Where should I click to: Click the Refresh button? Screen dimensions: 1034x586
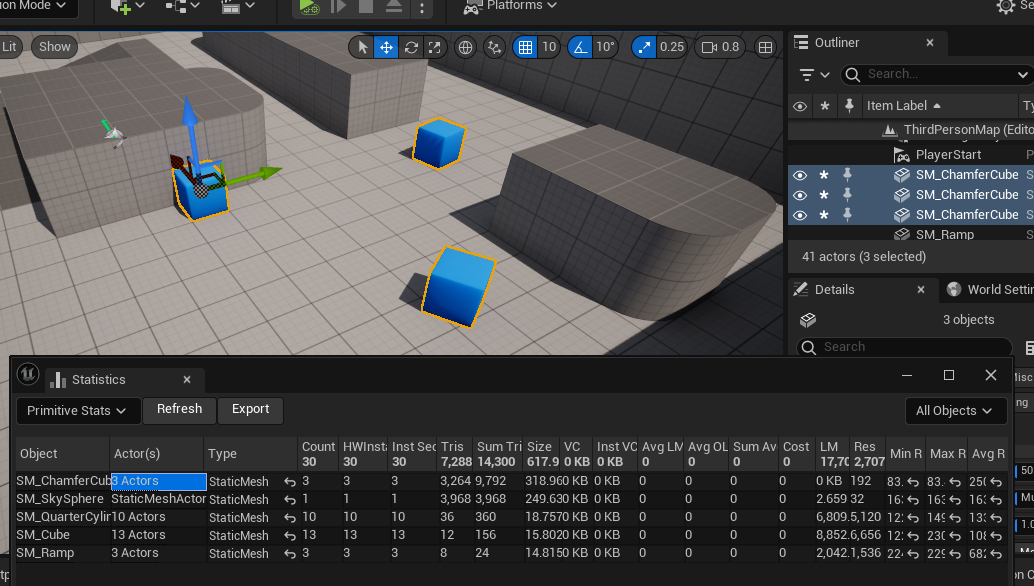click(179, 409)
